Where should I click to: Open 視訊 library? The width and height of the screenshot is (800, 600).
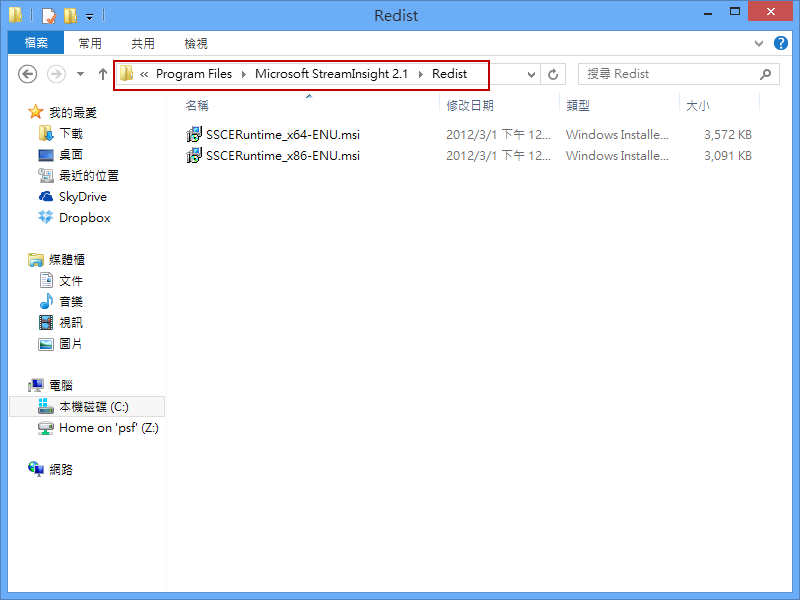pos(71,322)
